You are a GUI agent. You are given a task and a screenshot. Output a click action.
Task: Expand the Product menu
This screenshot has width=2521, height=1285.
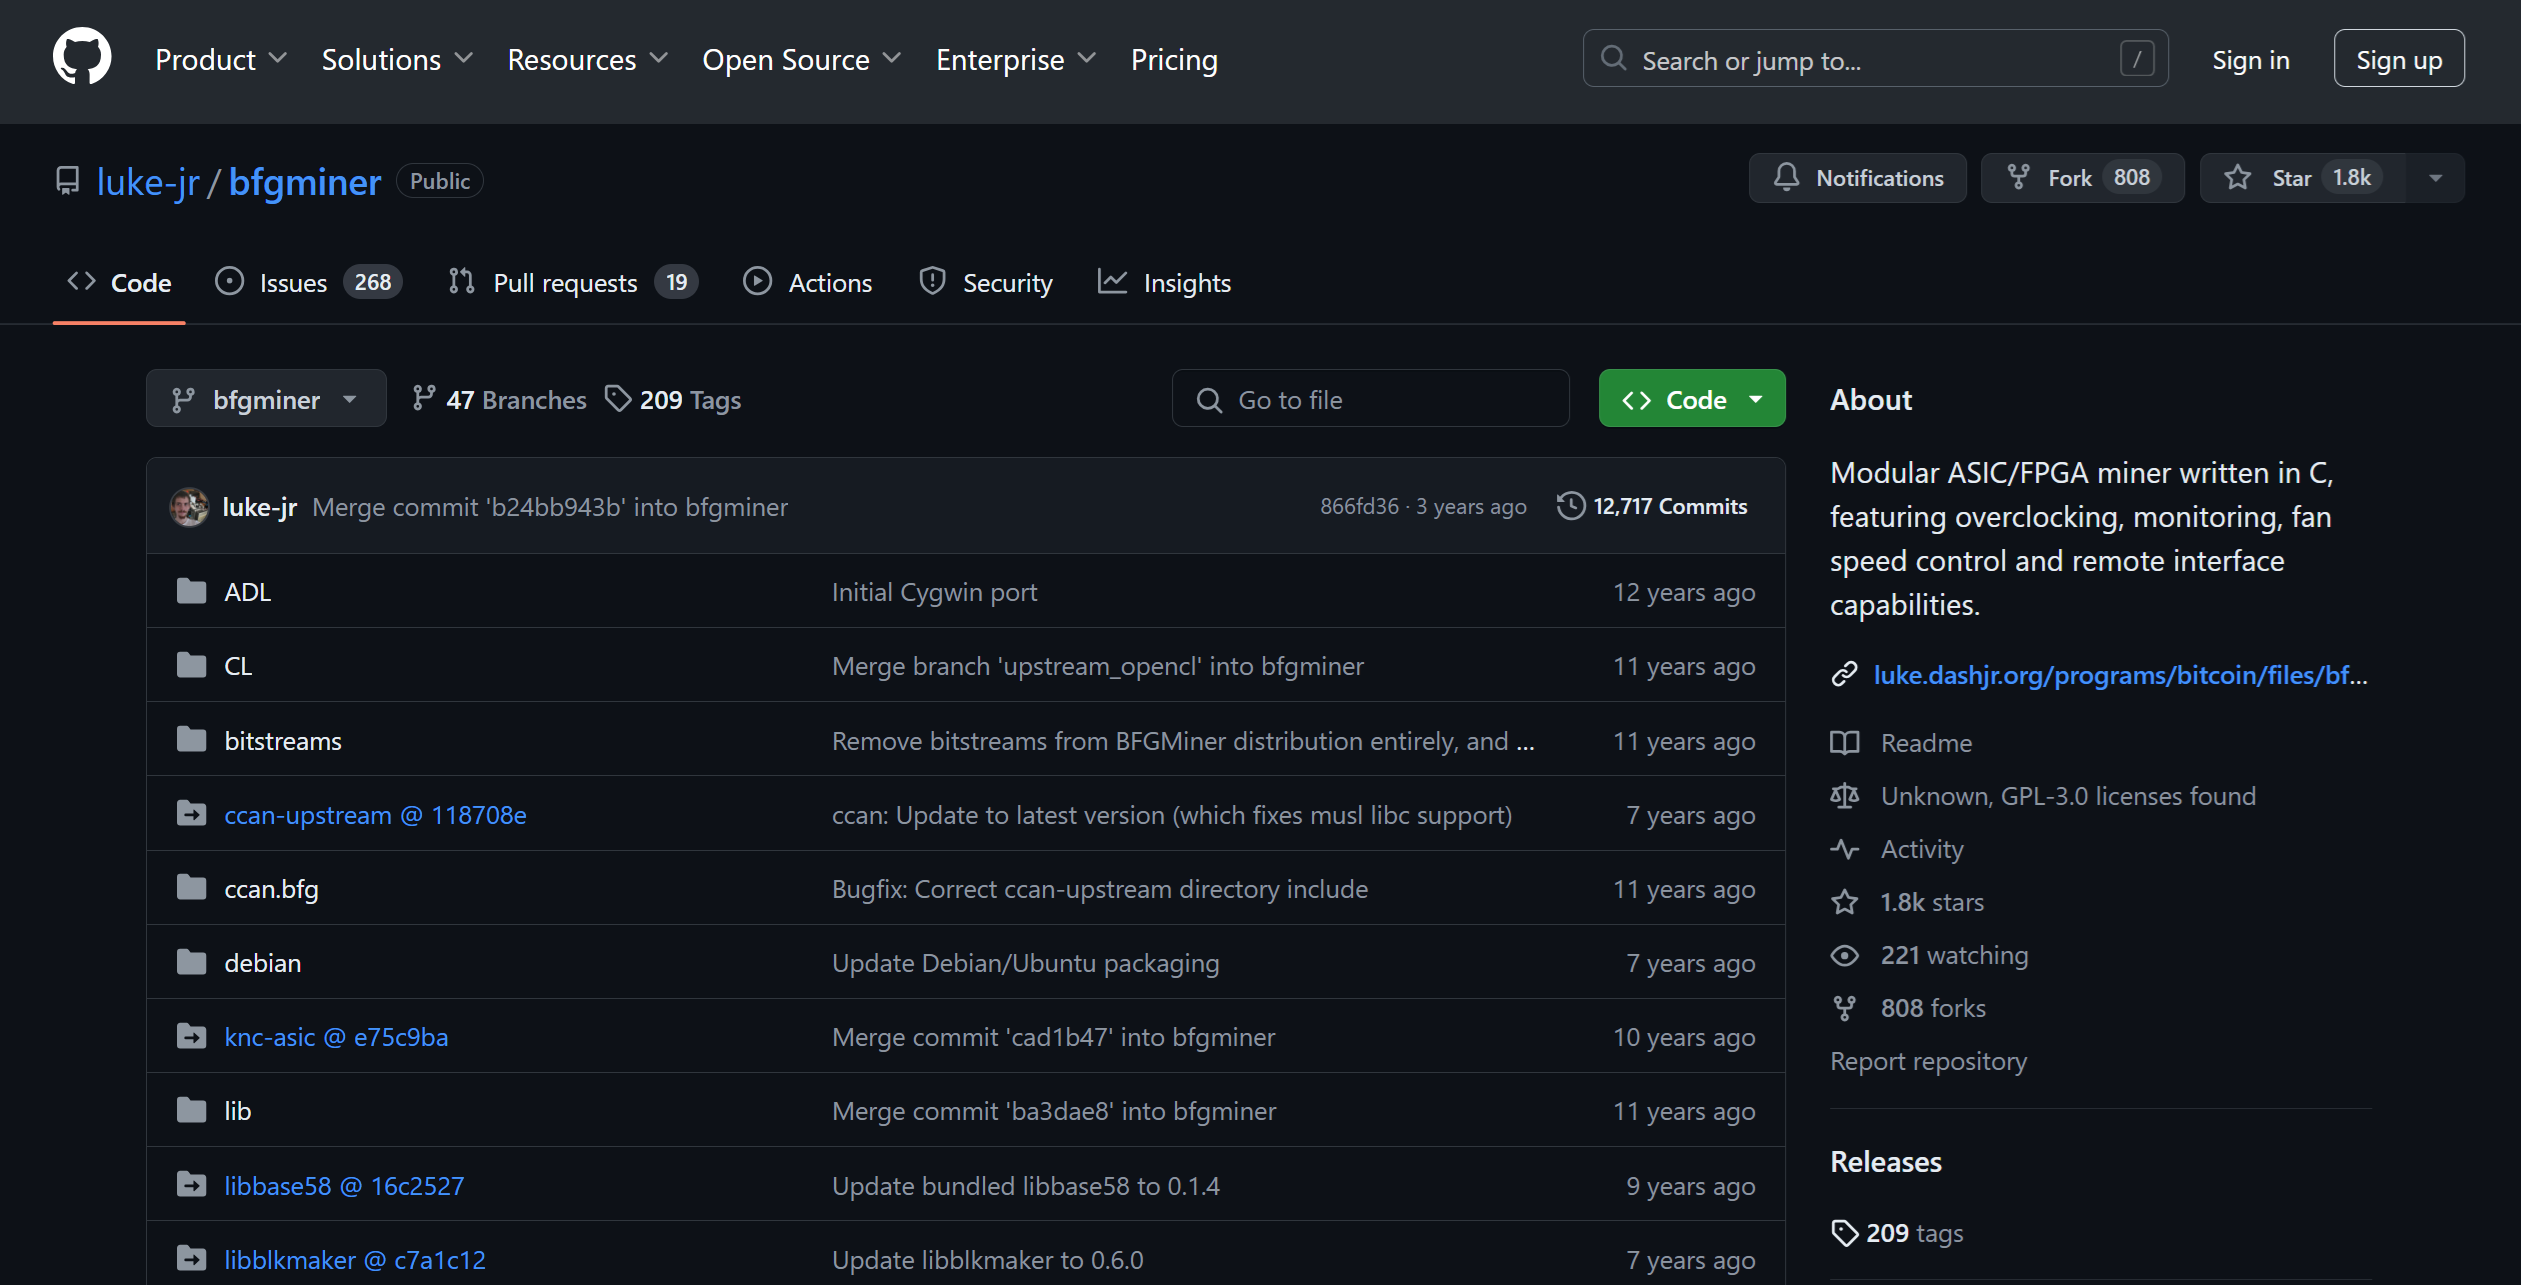[x=221, y=60]
